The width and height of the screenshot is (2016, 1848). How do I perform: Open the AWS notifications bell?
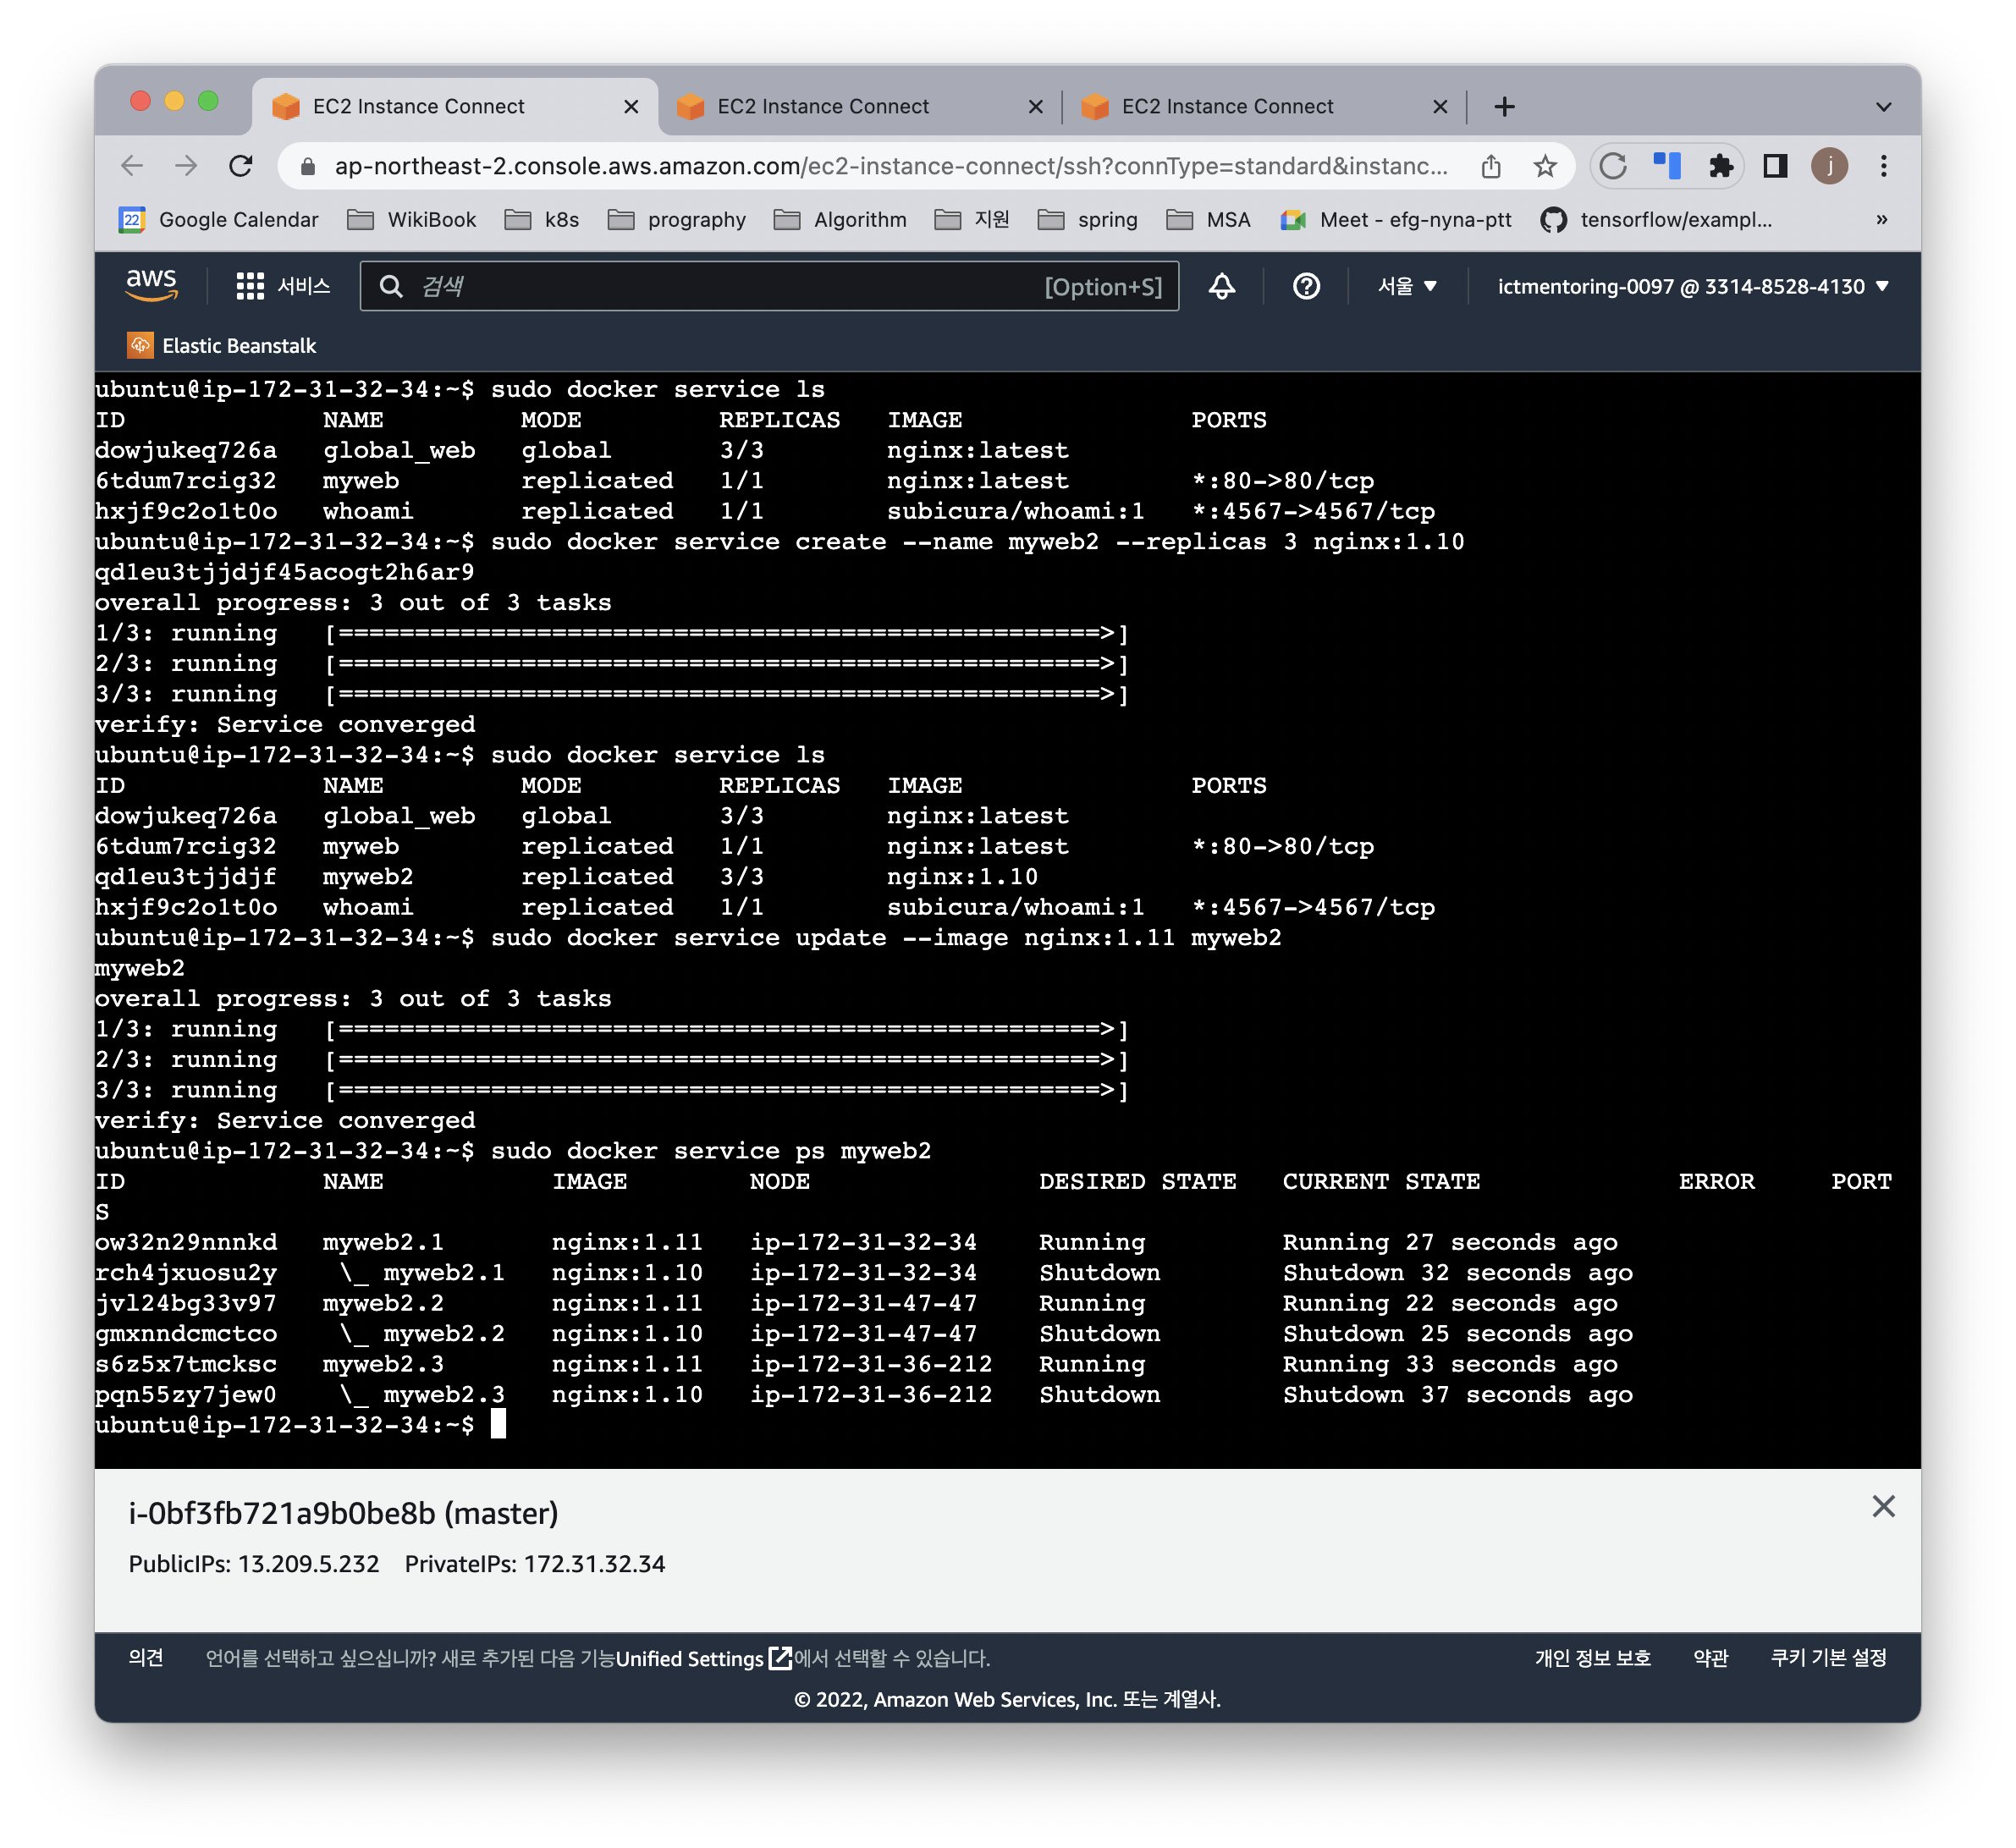(x=1221, y=286)
